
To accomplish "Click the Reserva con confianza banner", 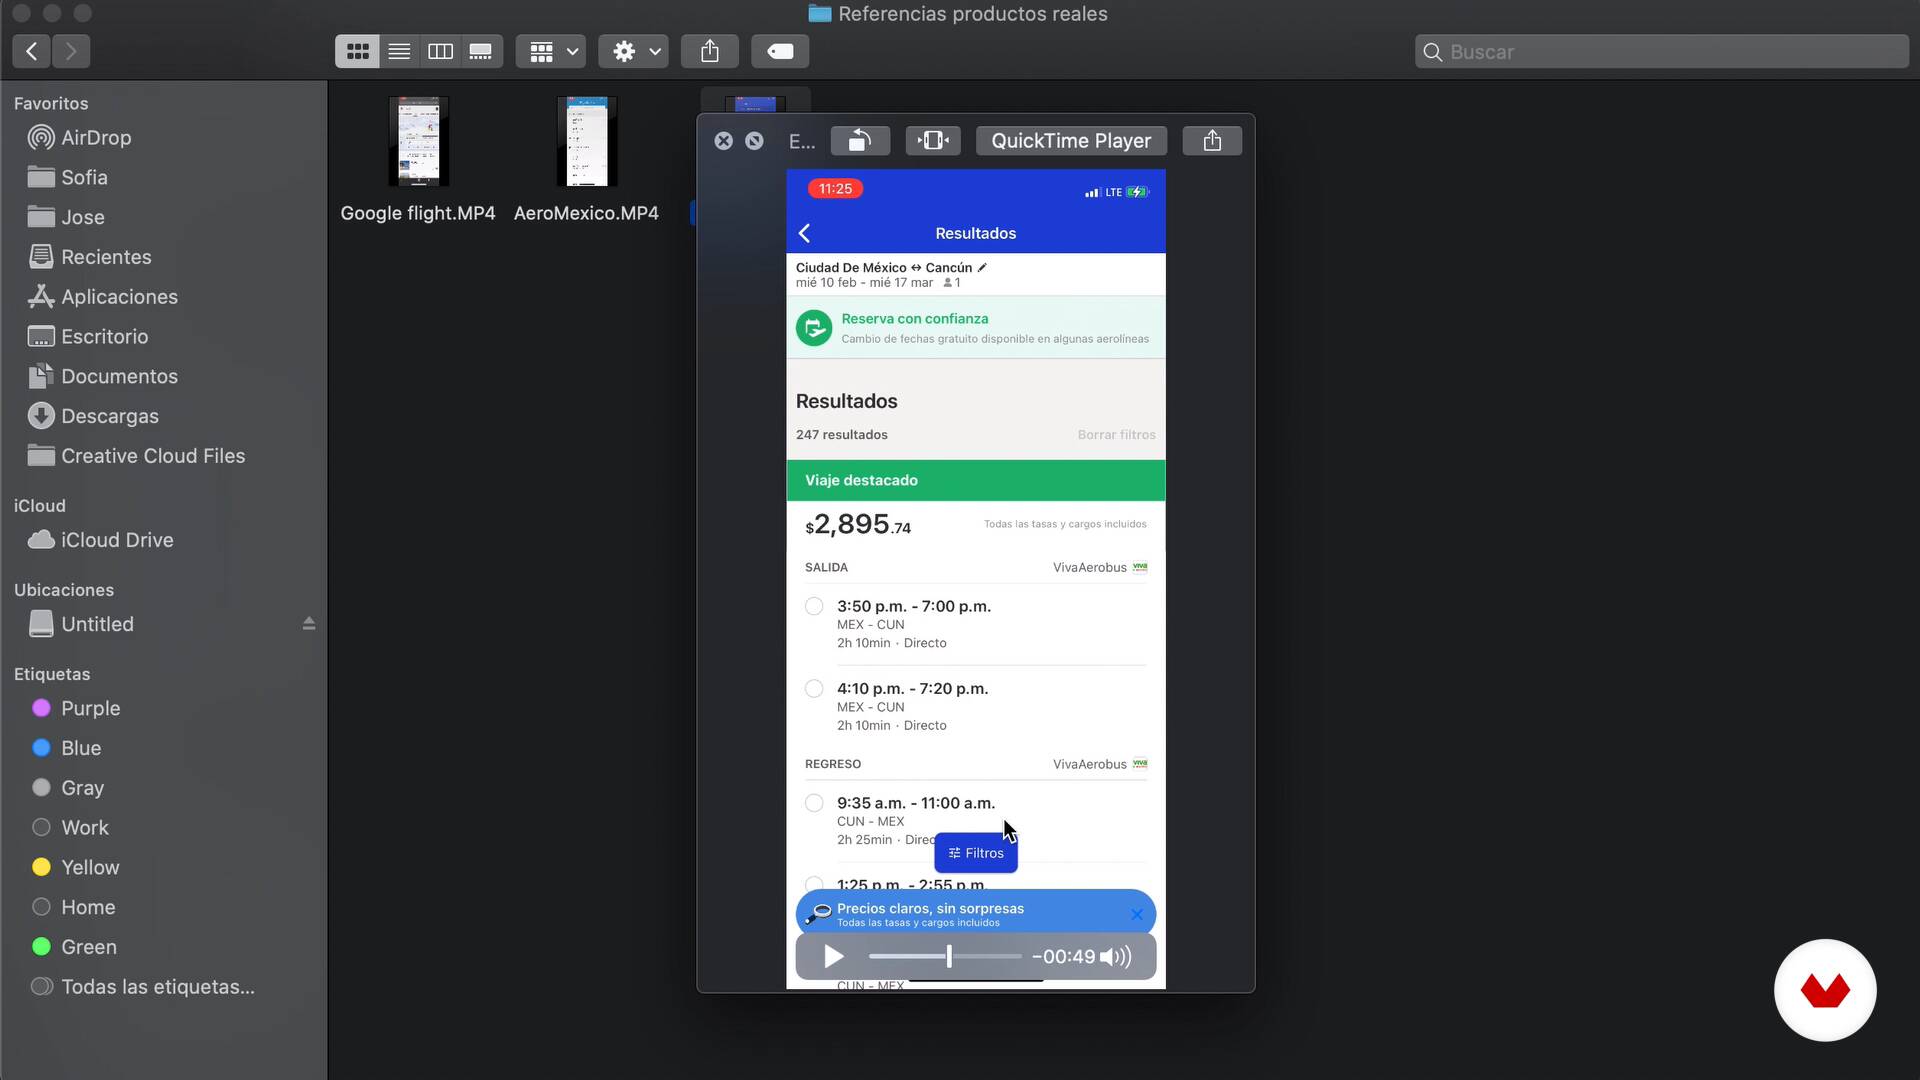I will click(x=976, y=327).
